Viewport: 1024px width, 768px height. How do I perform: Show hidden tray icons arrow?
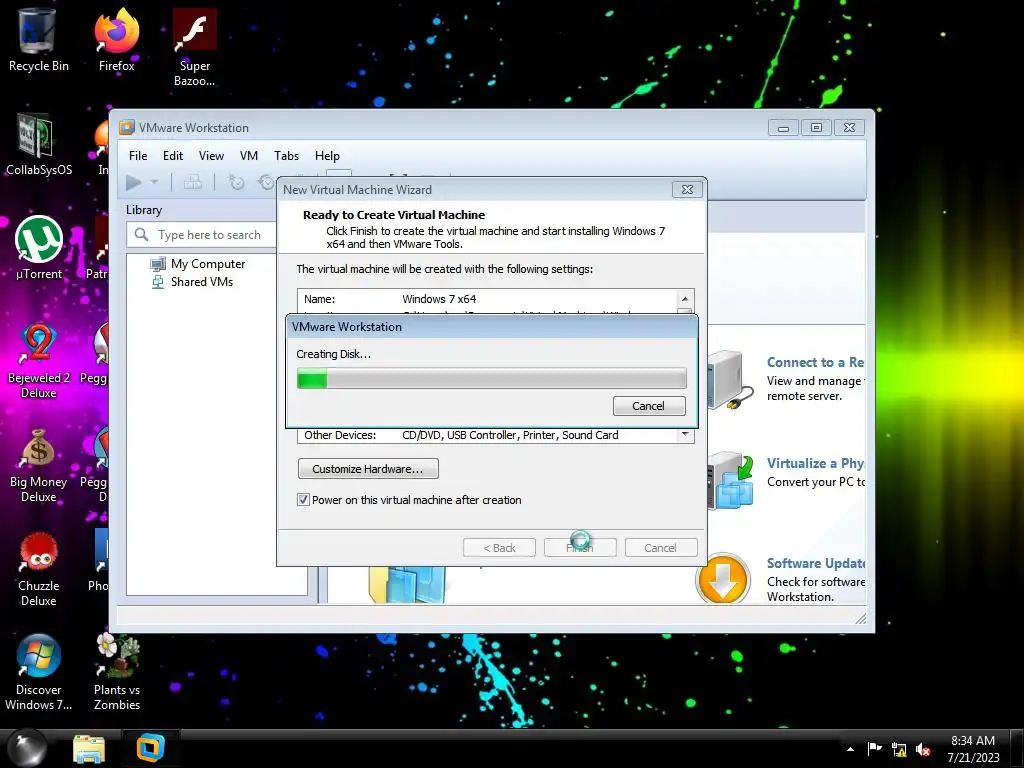point(850,749)
